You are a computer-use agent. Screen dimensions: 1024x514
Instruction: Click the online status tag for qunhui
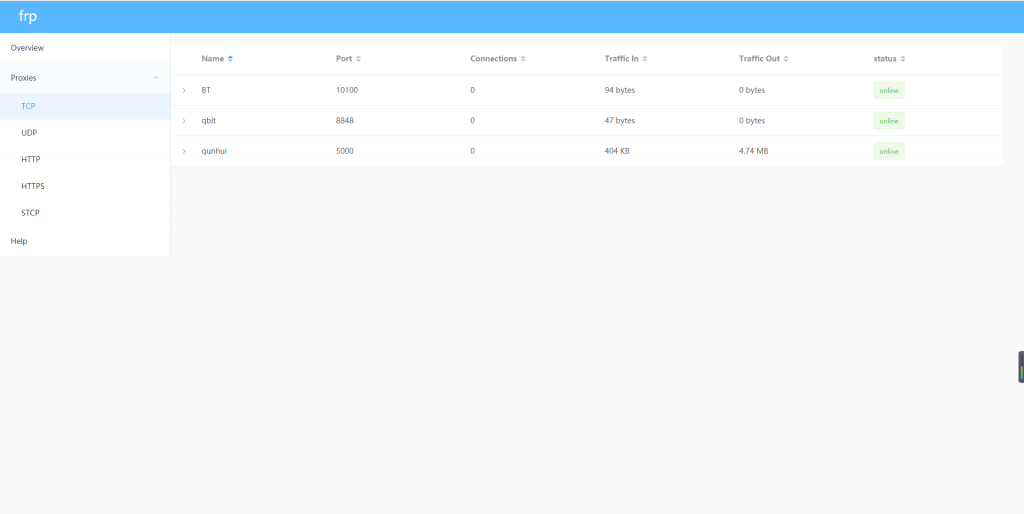coord(889,152)
